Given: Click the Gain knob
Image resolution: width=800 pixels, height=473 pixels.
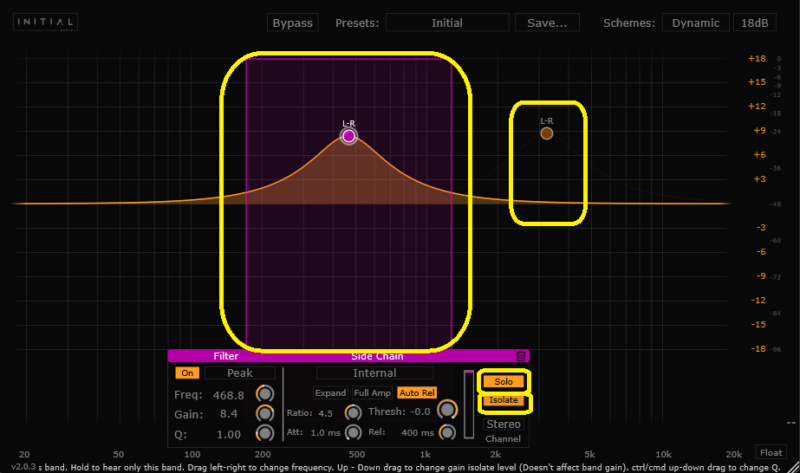Looking at the screenshot, I should pos(265,413).
